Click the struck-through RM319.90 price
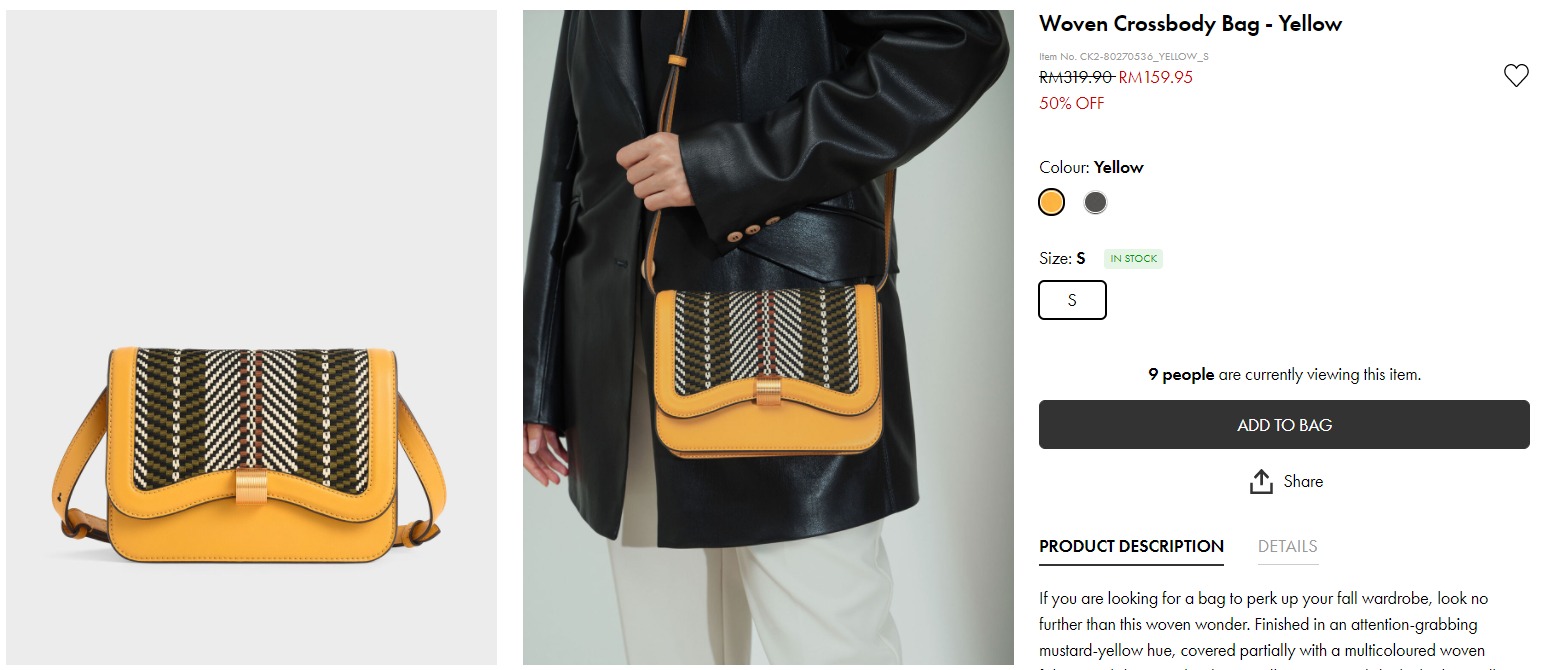Image resolution: width=1541 pixels, height=670 pixels. (x=1076, y=77)
